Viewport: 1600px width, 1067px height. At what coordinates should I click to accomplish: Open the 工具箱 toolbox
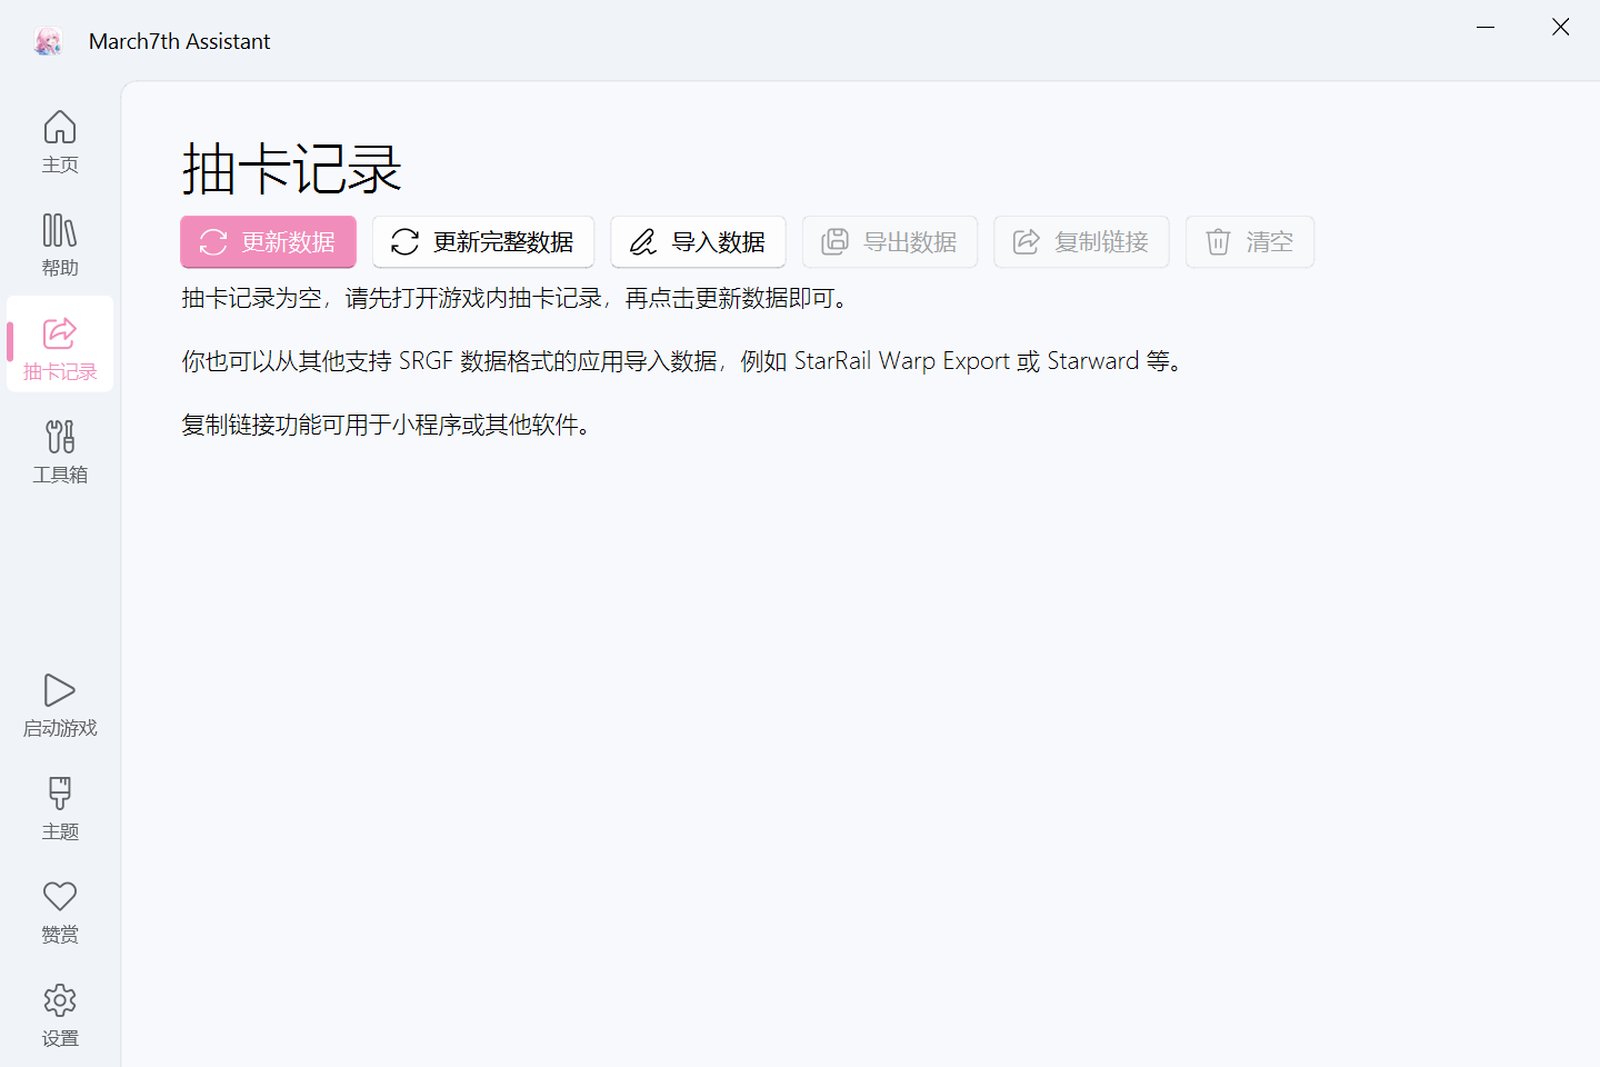60,452
